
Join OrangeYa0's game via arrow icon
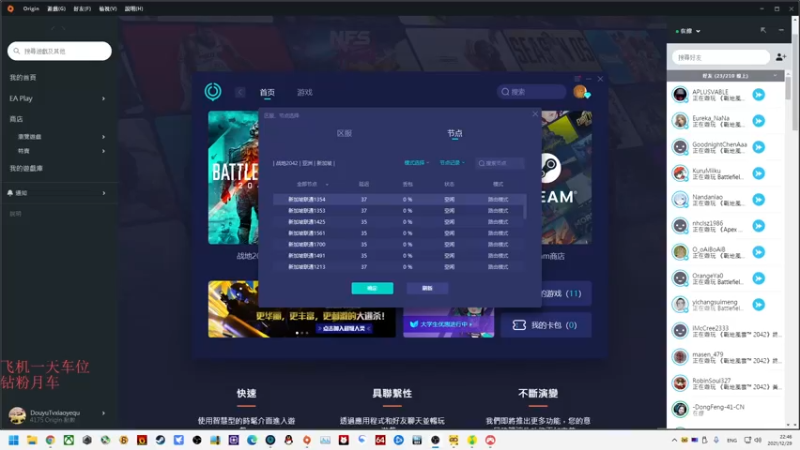coord(759,278)
